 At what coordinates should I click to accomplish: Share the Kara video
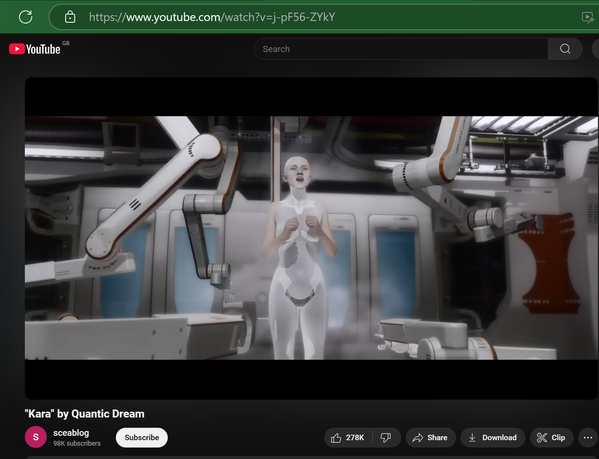tap(431, 438)
